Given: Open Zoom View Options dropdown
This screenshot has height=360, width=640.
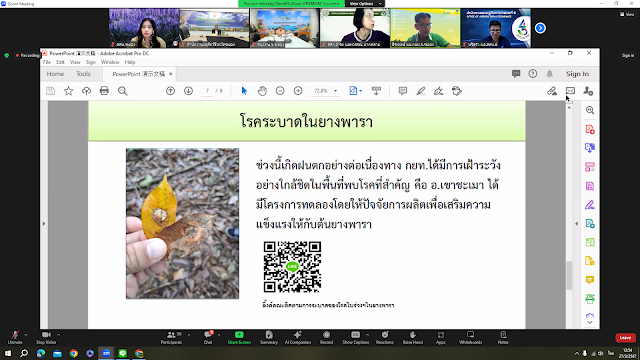Looking at the screenshot, I should (x=365, y=4).
